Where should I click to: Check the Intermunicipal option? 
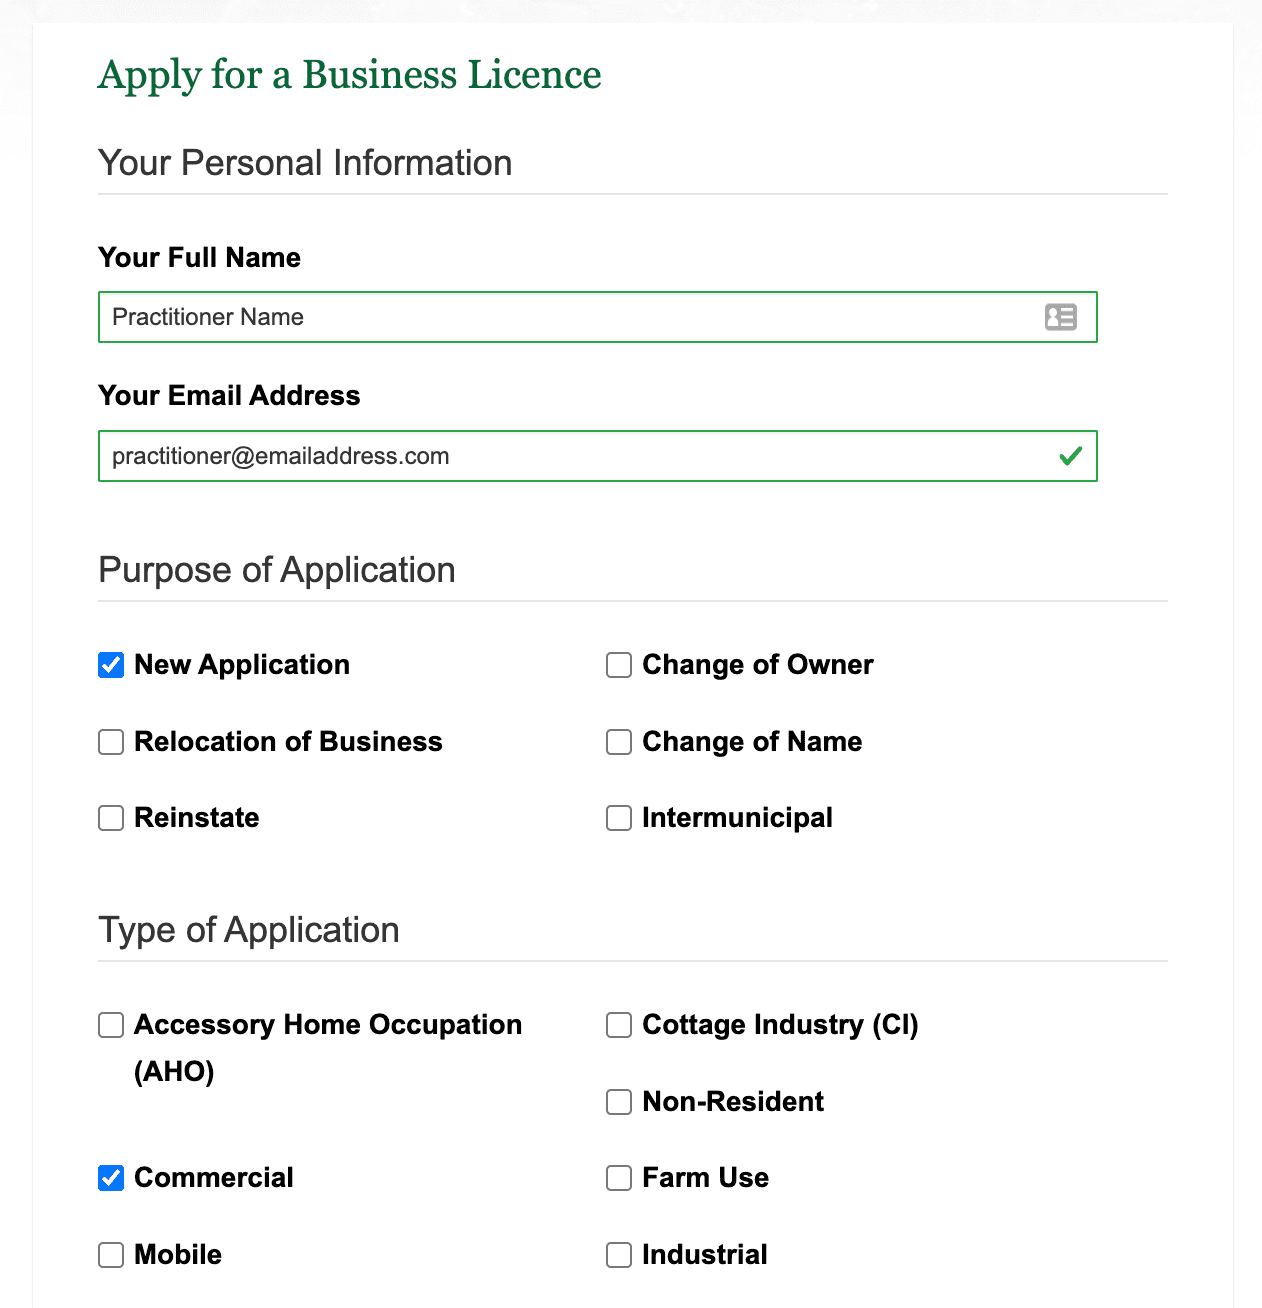click(x=619, y=818)
